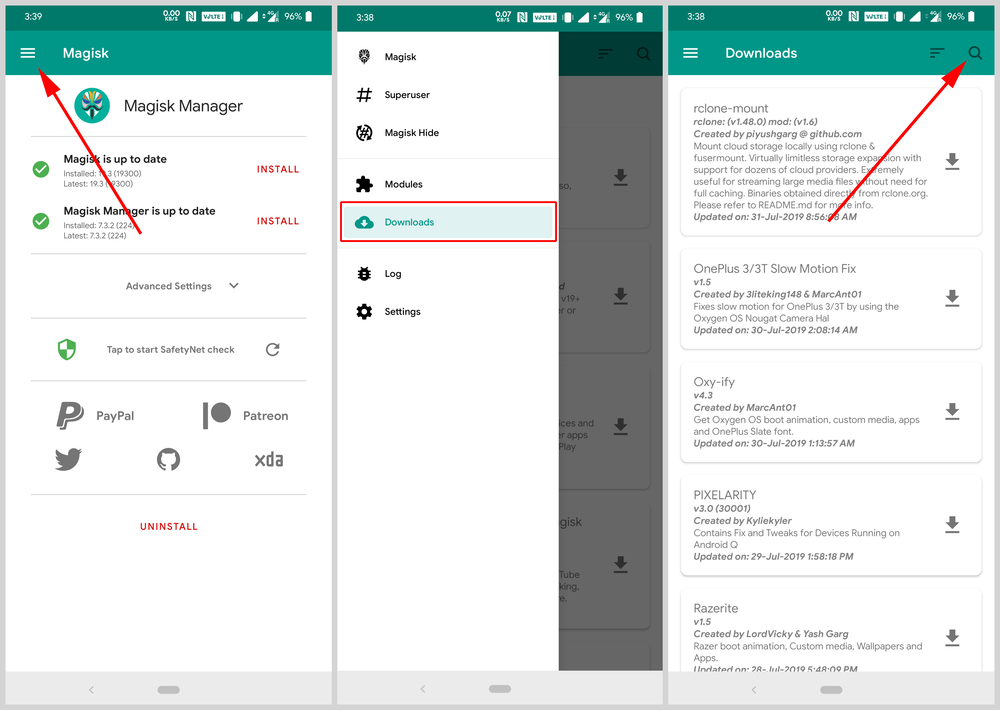Tap battery indicator in Magisk screen status bar

click(309, 17)
